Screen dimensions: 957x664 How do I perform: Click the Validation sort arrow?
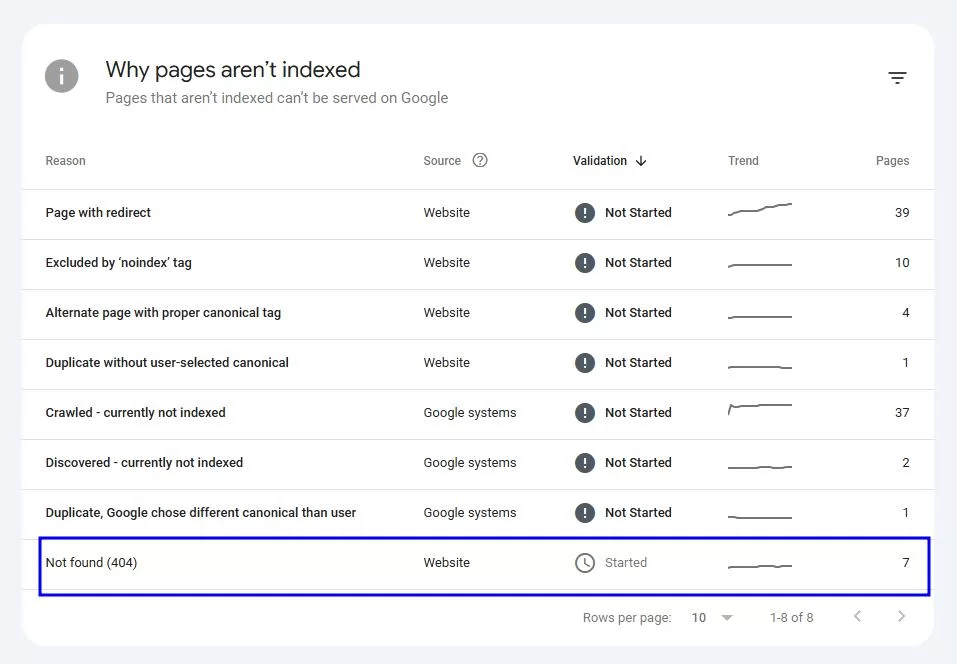click(641, 161)
